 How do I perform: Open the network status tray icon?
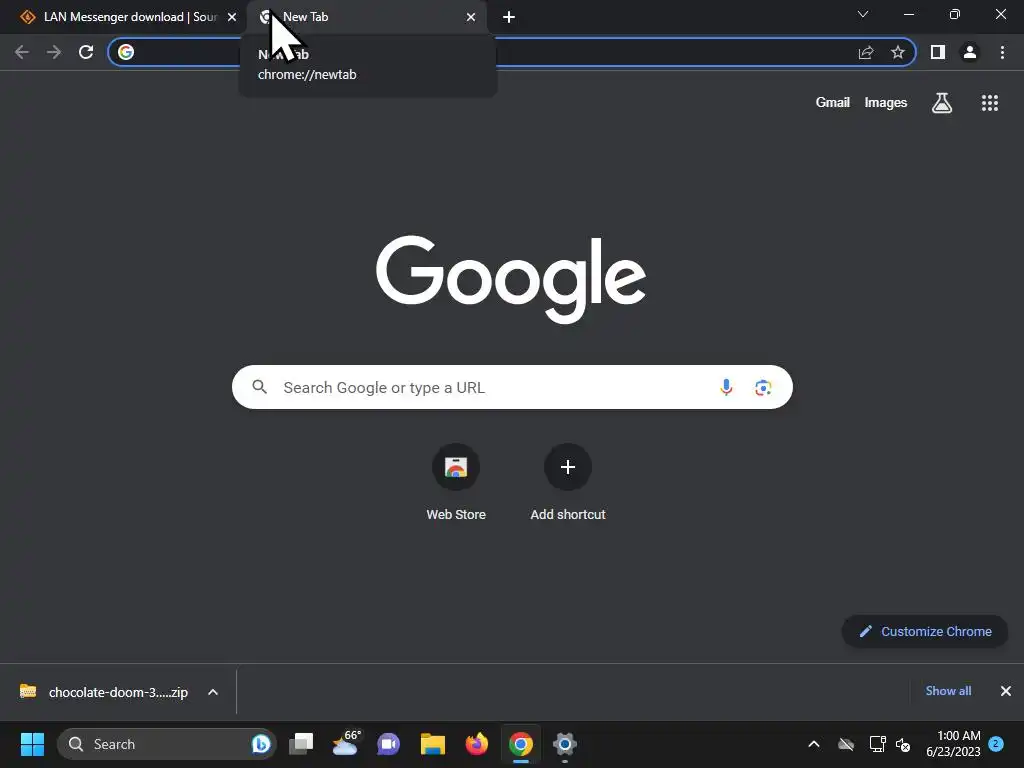(x=877, y=744)
